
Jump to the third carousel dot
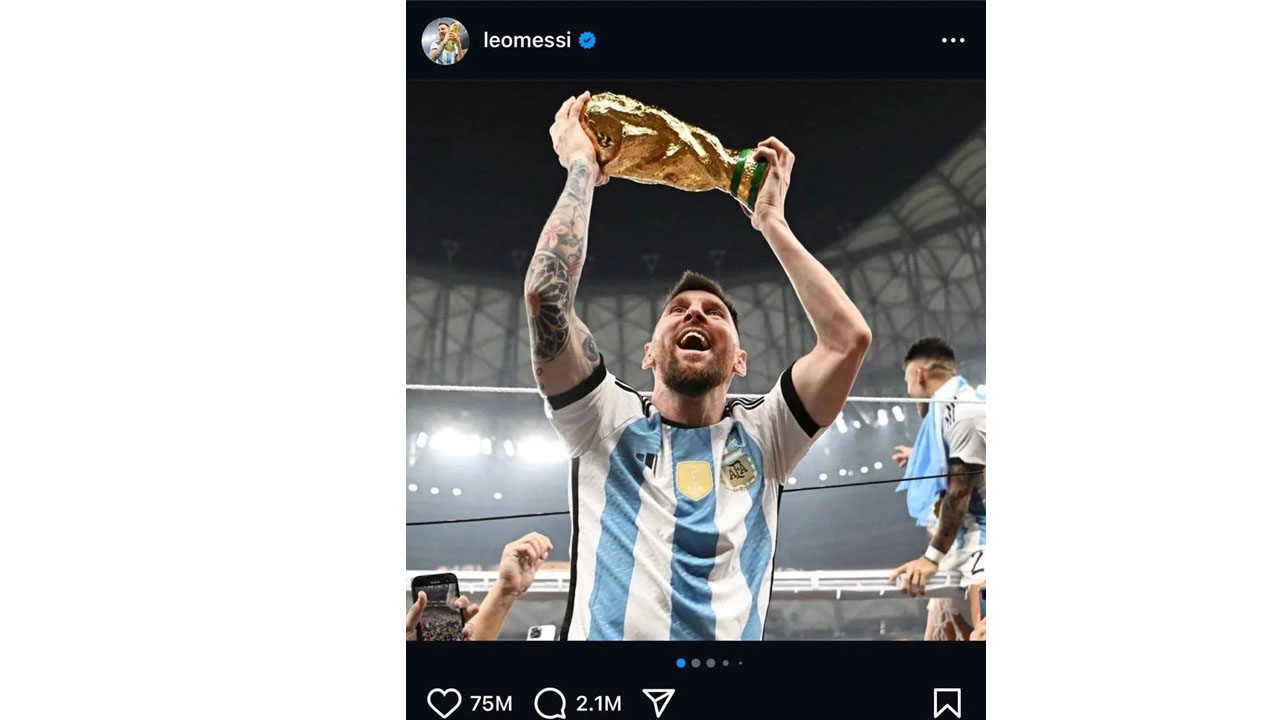point(711,663)
